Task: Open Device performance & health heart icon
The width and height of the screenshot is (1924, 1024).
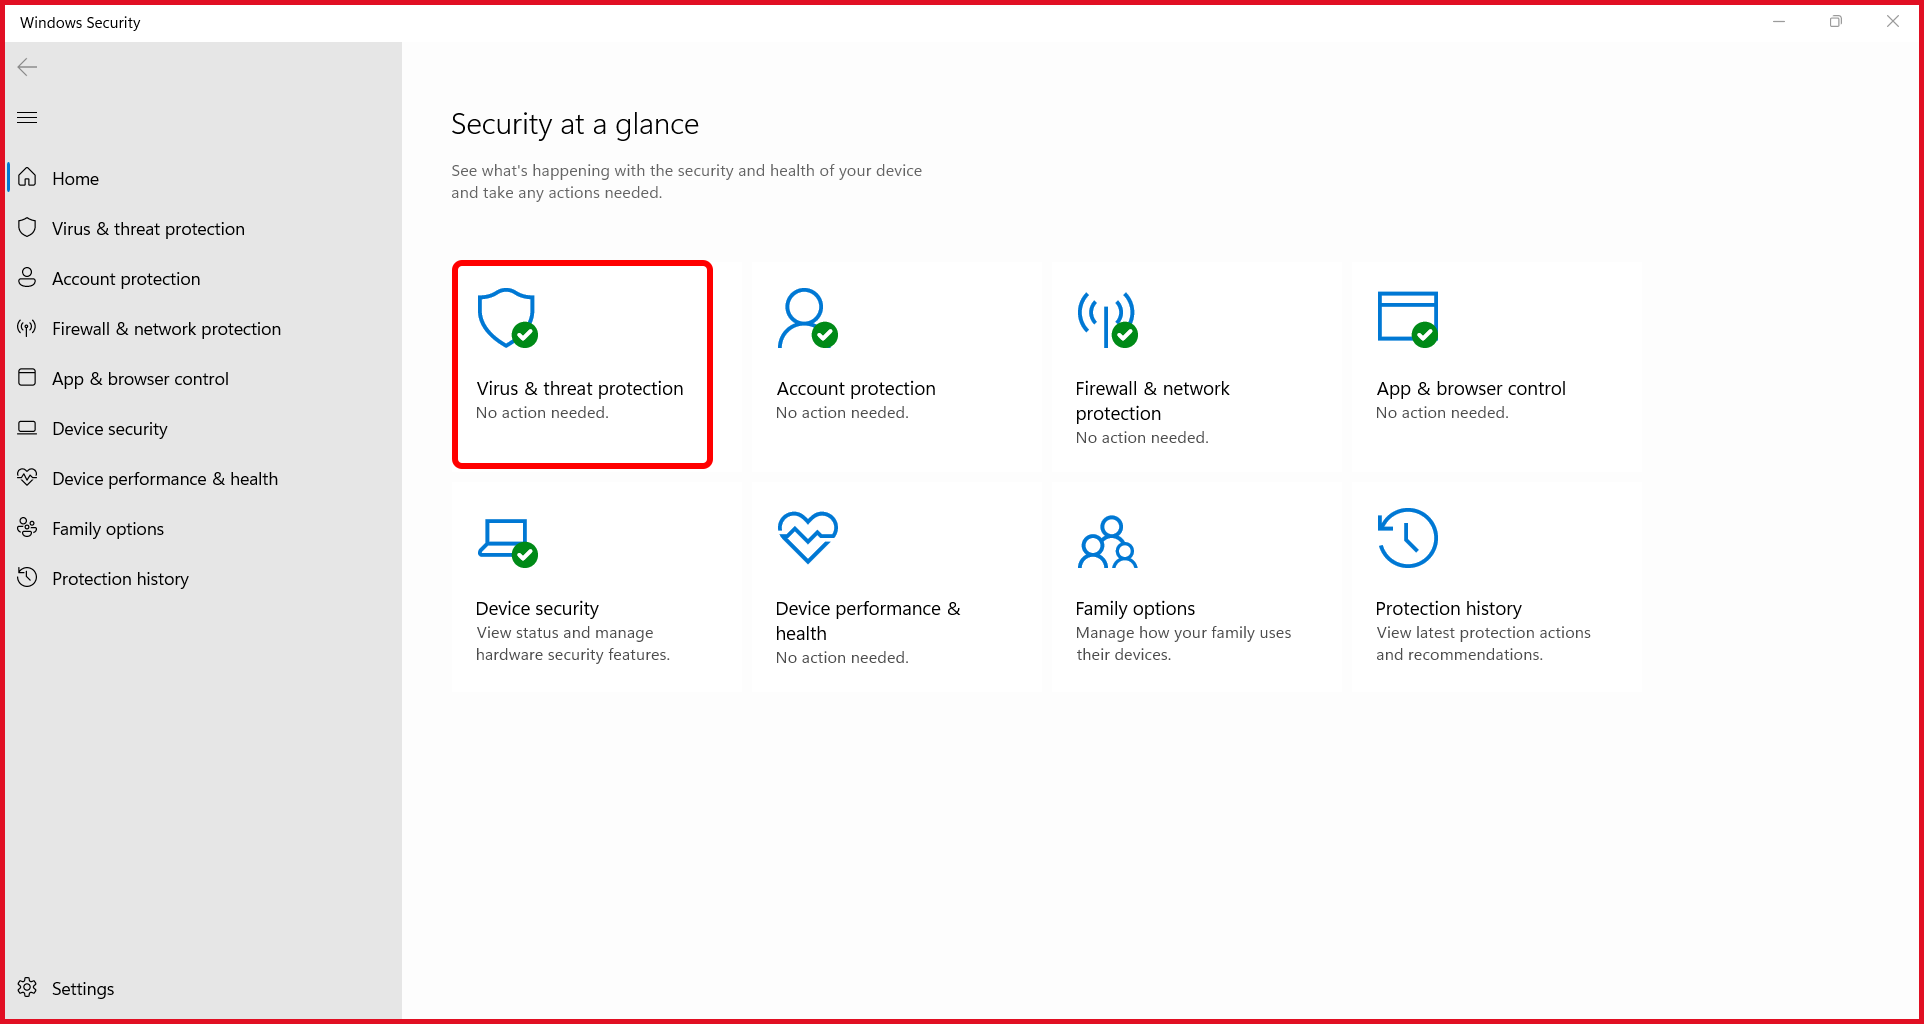Action: click(x=805, y=536)
